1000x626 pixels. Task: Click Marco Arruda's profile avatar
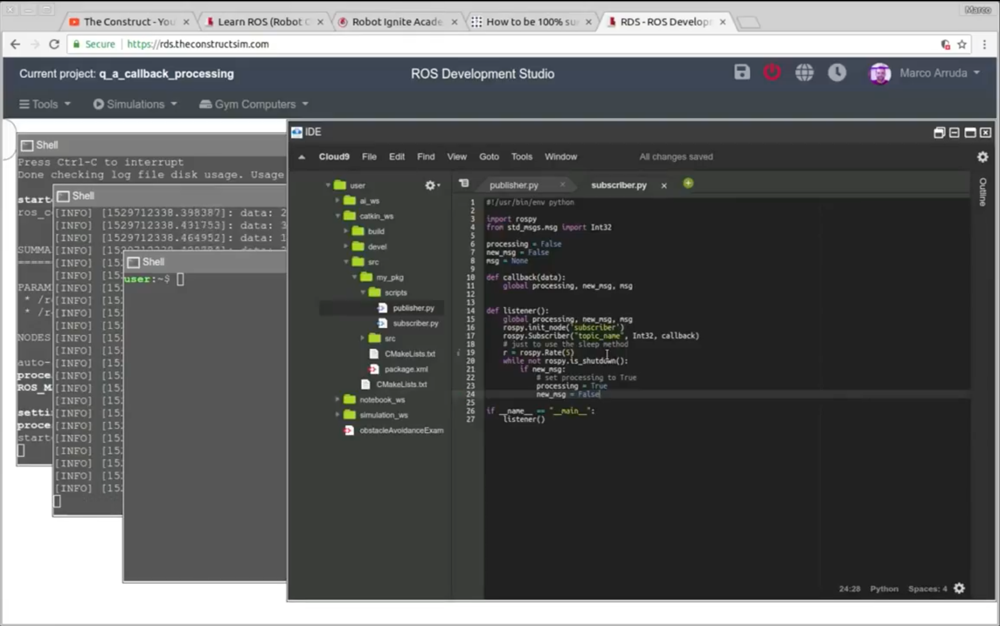(x=880, y=73)
